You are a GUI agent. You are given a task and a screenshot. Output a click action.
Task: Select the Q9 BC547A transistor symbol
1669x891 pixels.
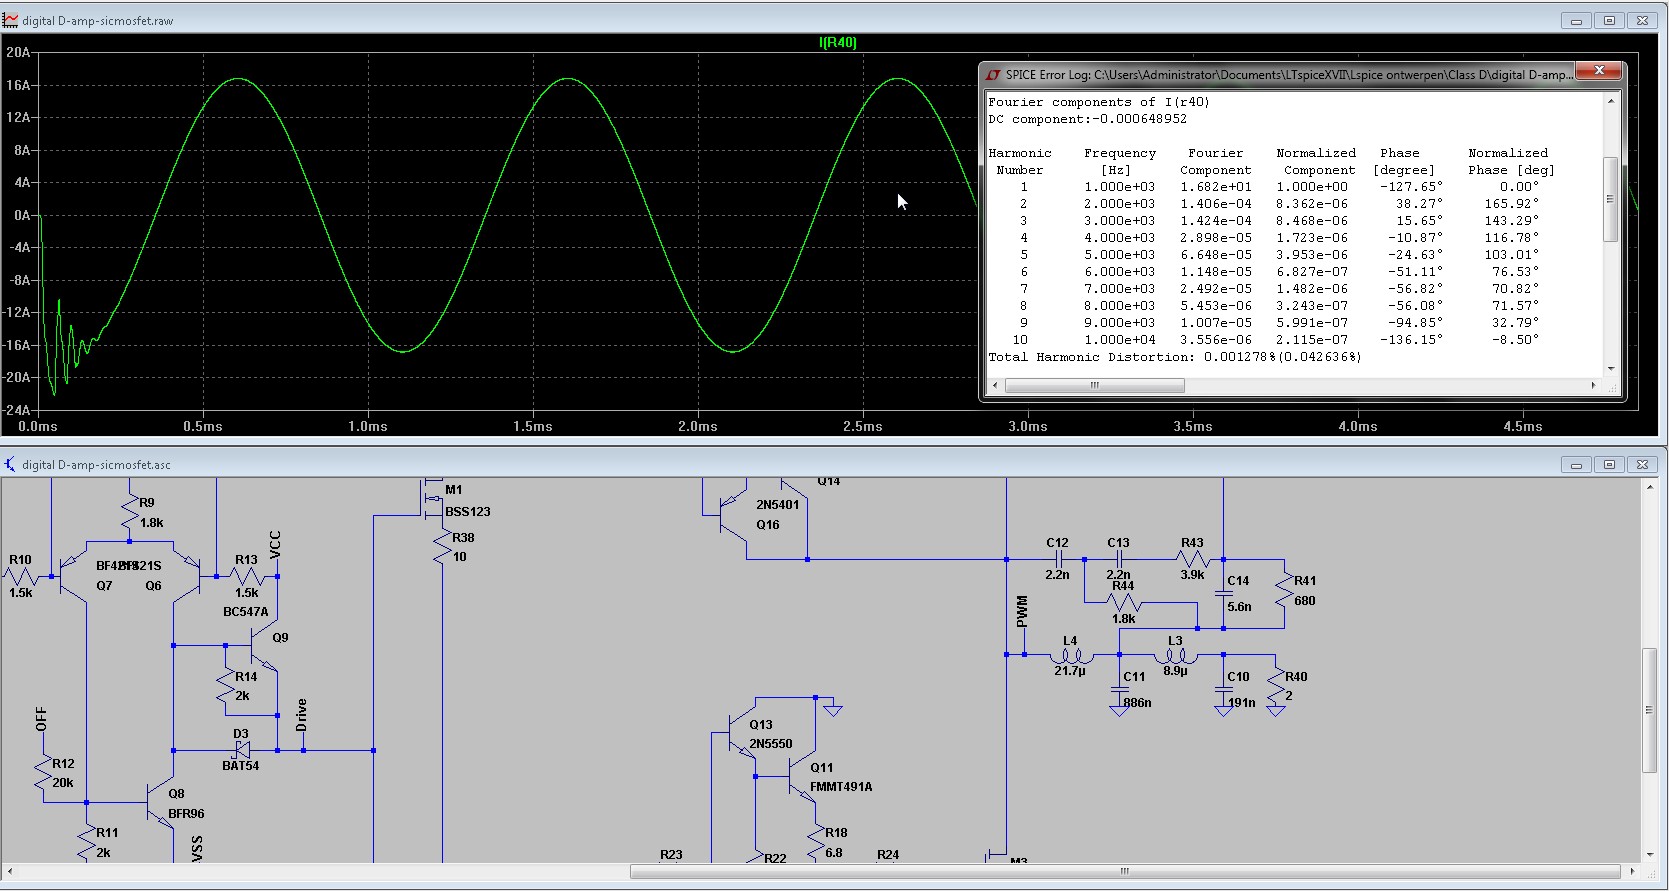click(x=263, y=647)
